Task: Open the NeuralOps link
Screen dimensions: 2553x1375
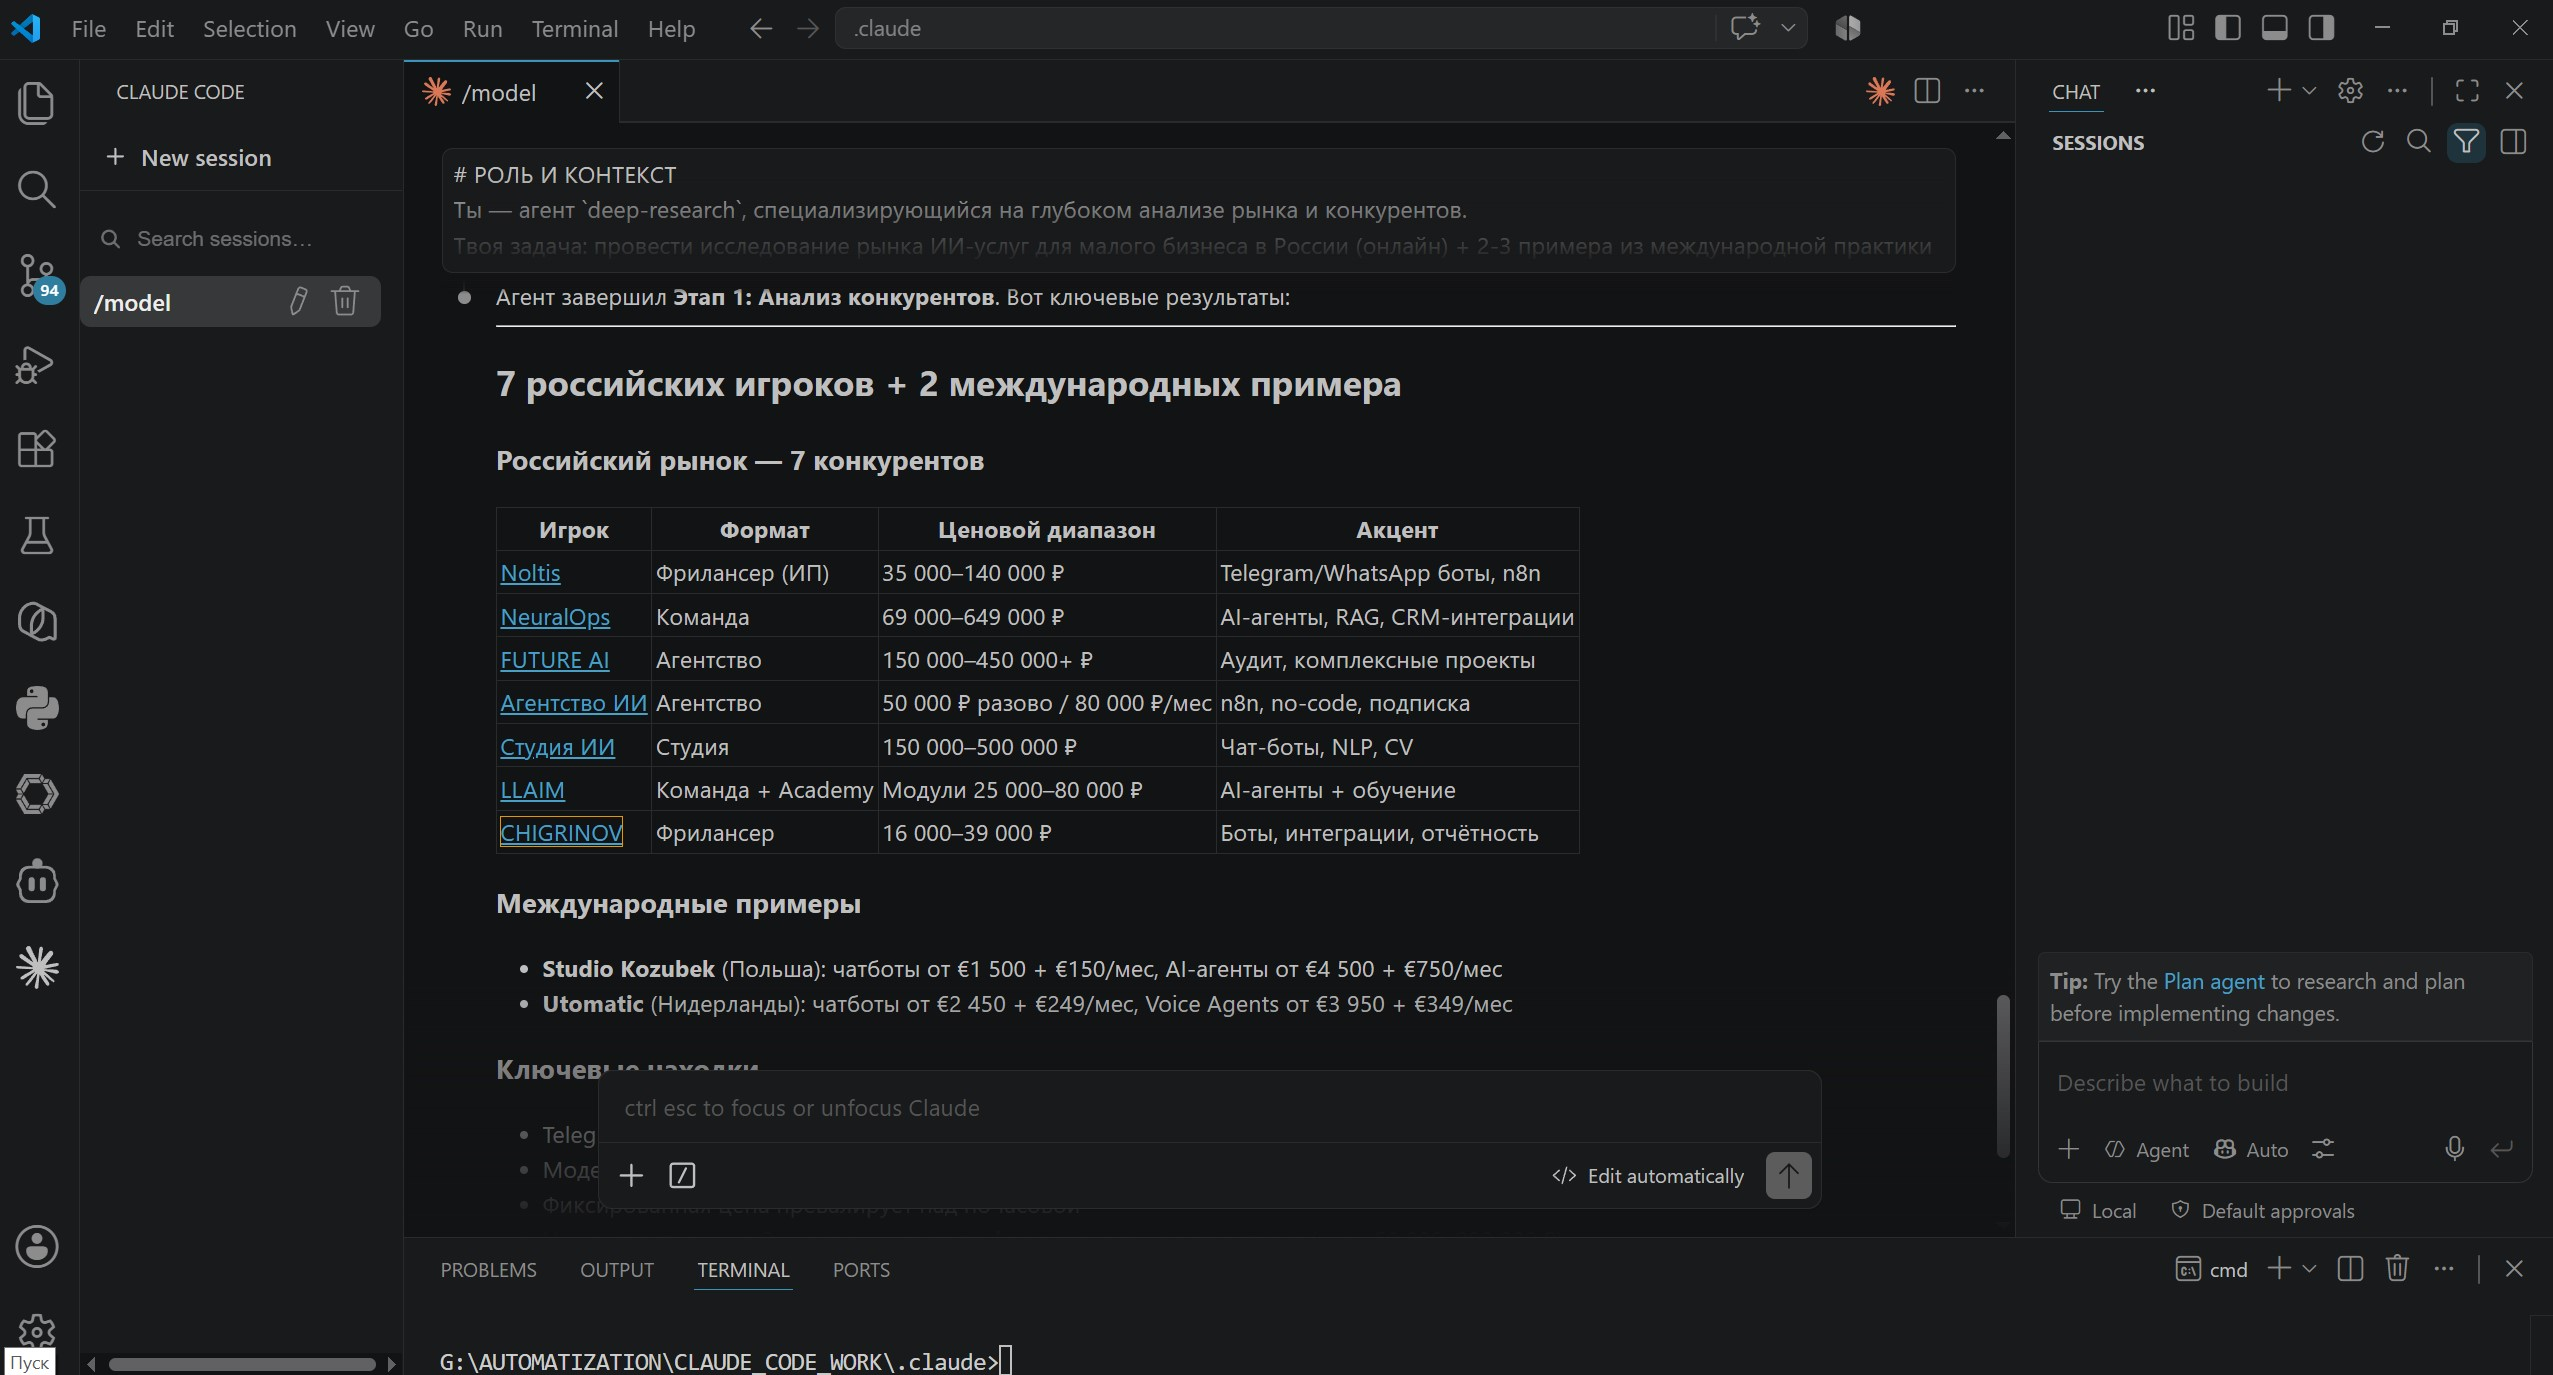Action: point(555,617)
